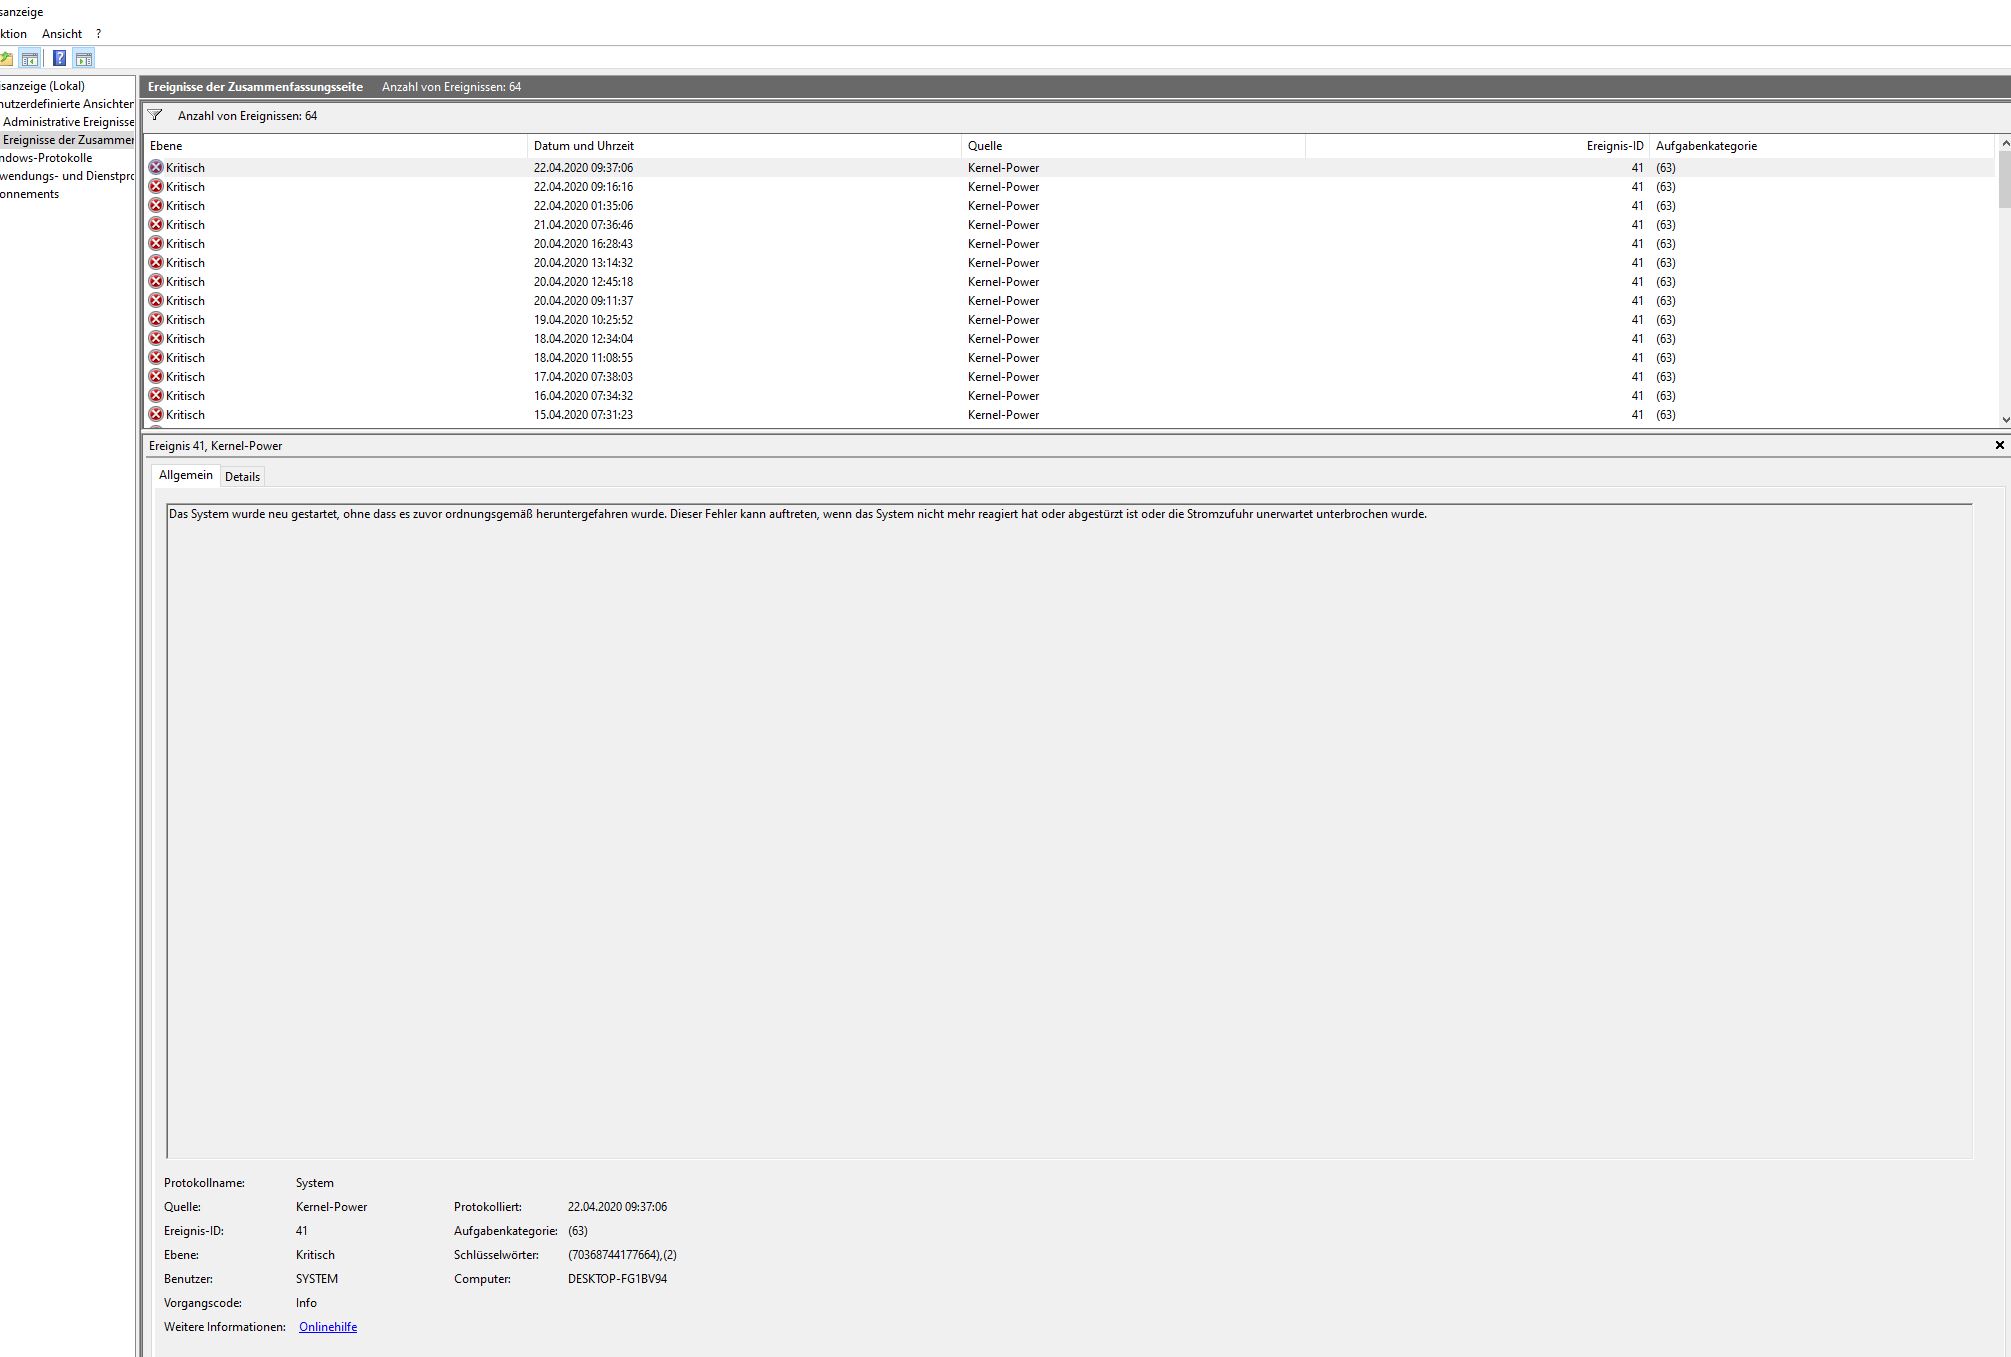Open the Onlinehilfe link
Viewport: 2011px width, 1357px height.
point(327,1327)
